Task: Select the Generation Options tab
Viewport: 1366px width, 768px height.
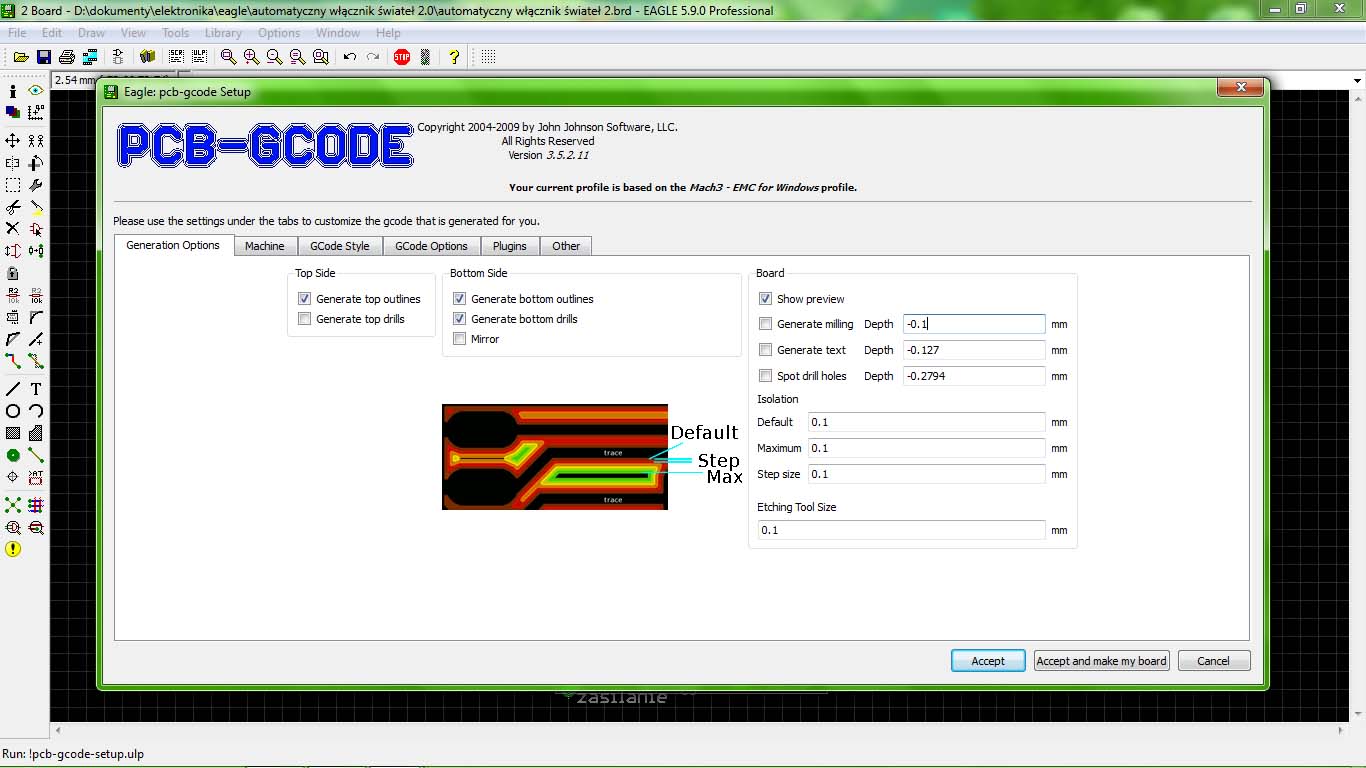Action: coord(173,245)
